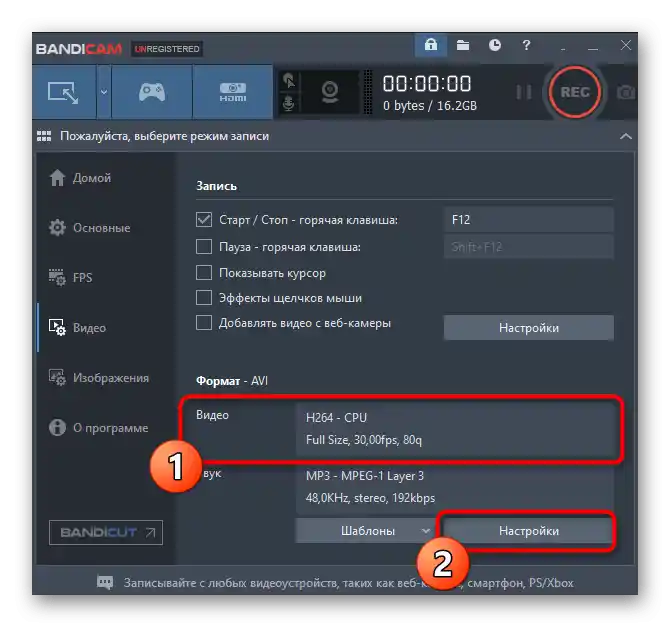The image size is (670, 627).
Task: Open help question mark icon
Action: [526, 45]
